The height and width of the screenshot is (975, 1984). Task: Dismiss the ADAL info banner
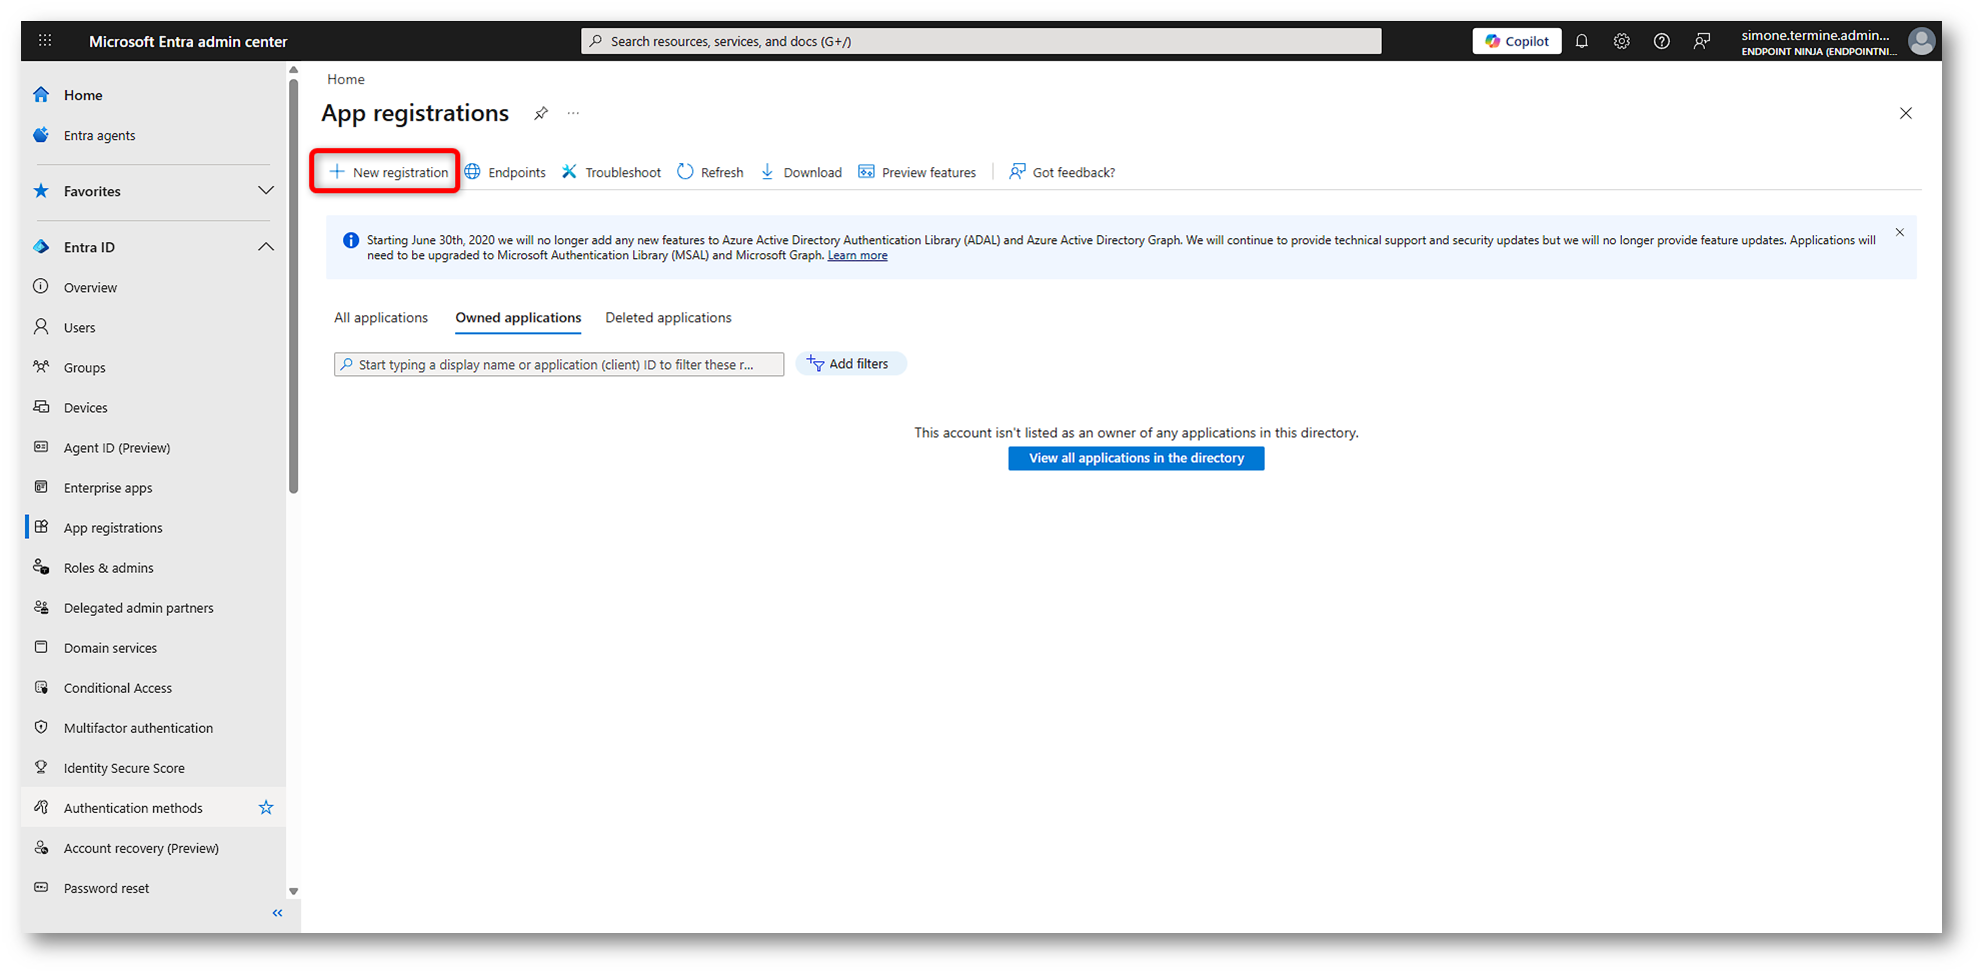coord(1900,233)
